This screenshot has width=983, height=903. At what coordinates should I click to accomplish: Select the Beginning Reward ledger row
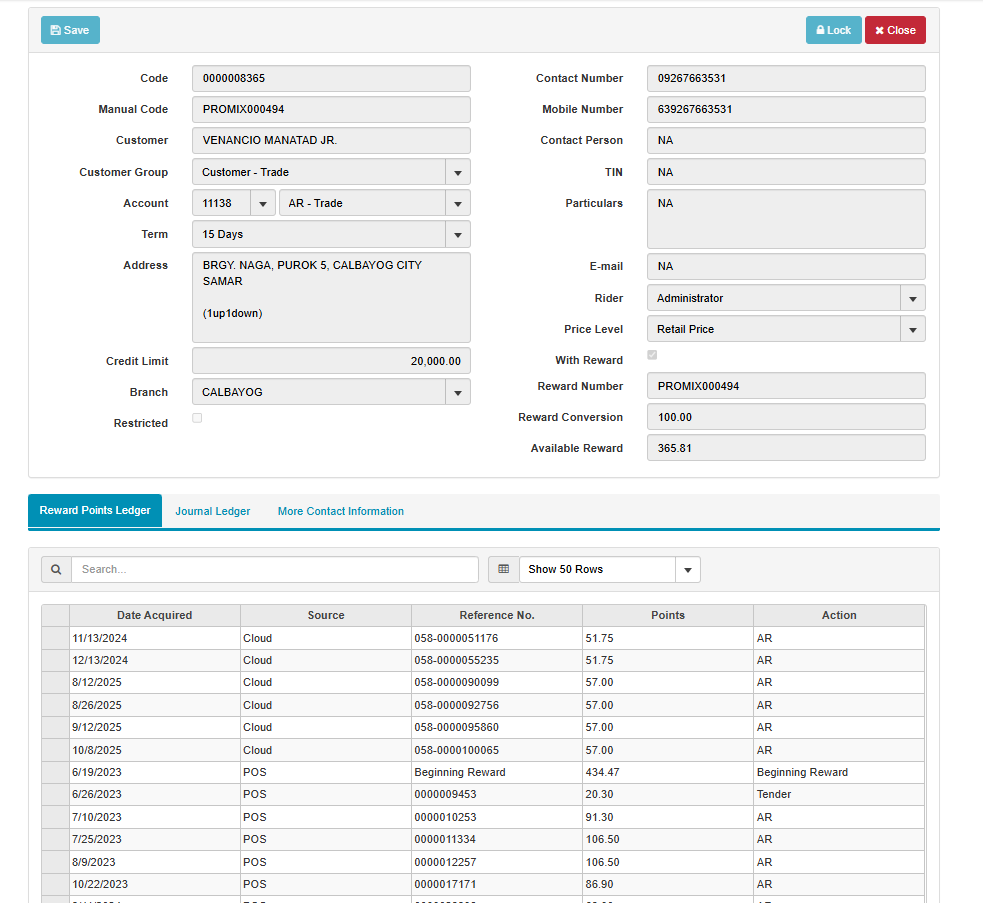coord(460,772)
